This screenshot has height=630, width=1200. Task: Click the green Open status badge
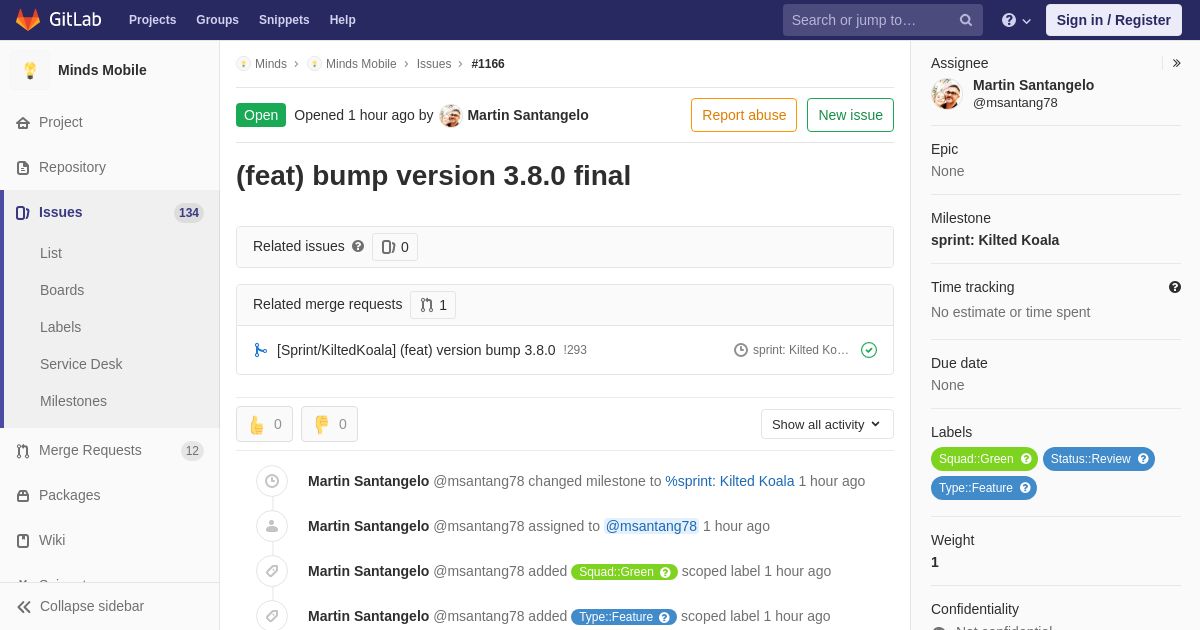[261, 115]
